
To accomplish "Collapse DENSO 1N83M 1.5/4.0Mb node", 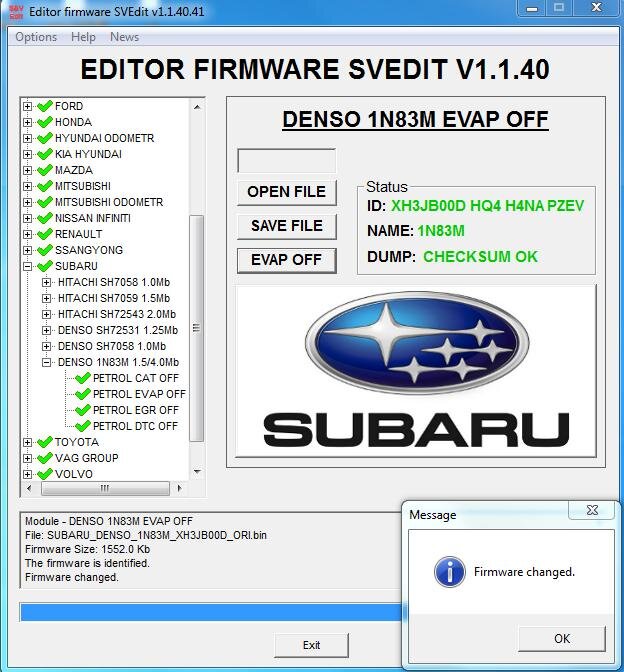I will pos(46,363).
